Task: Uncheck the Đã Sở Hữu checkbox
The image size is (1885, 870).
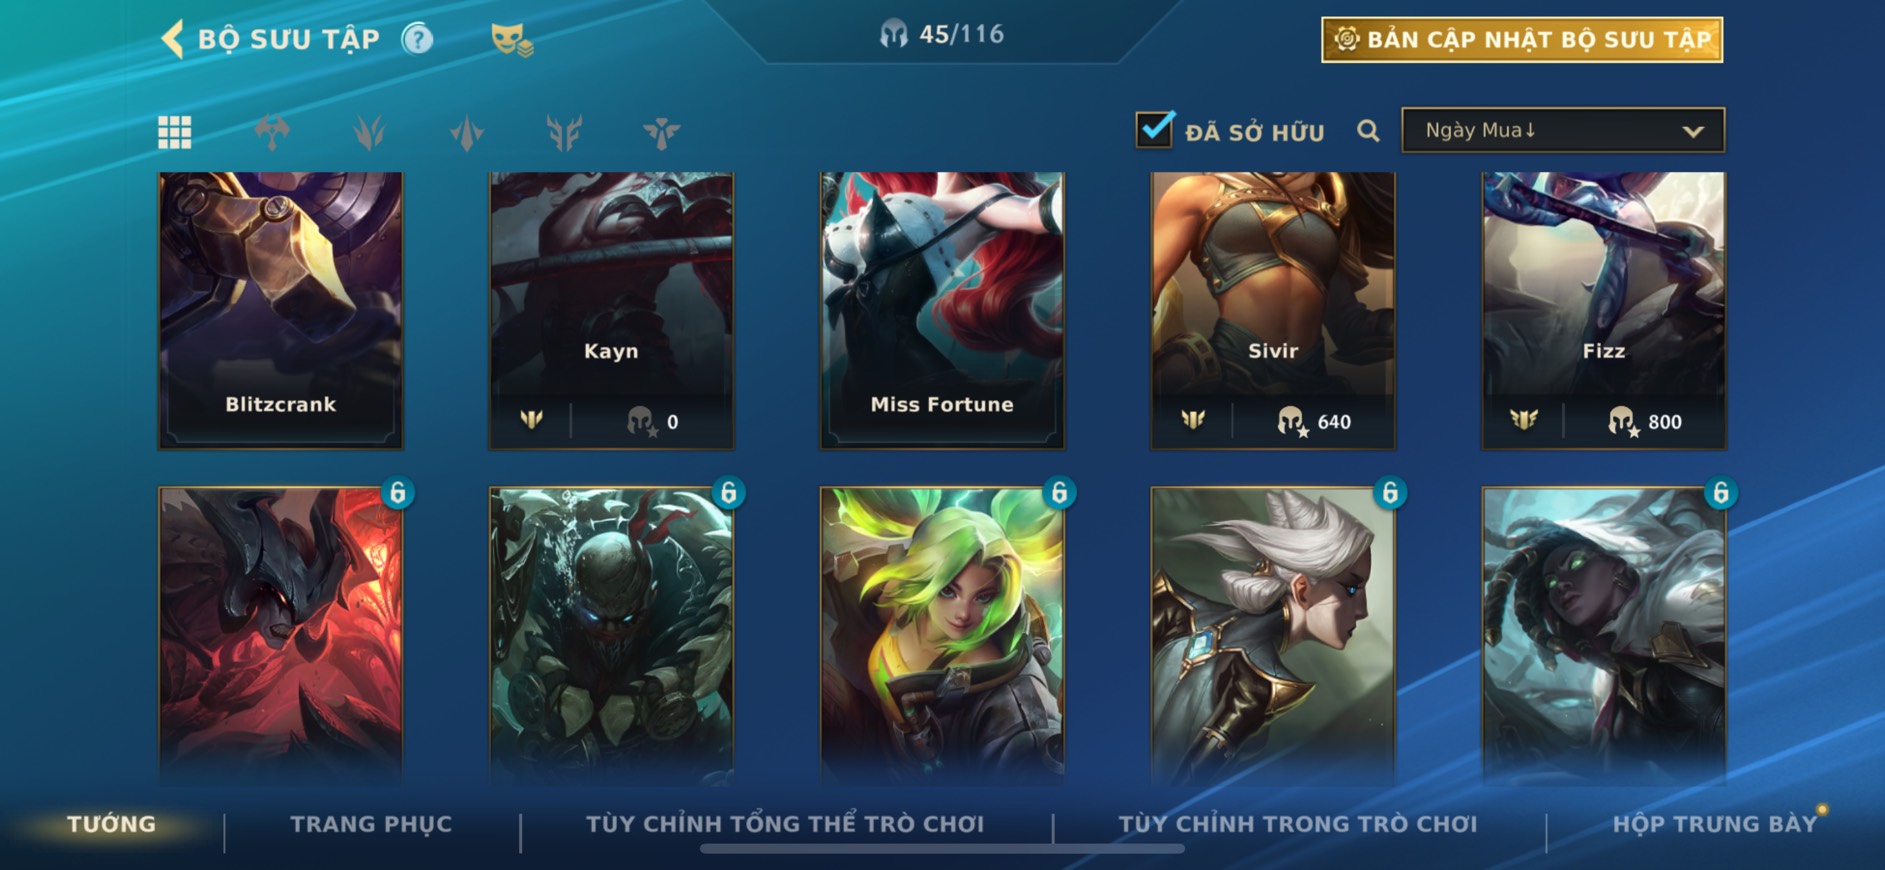Action: (1155, 129)
